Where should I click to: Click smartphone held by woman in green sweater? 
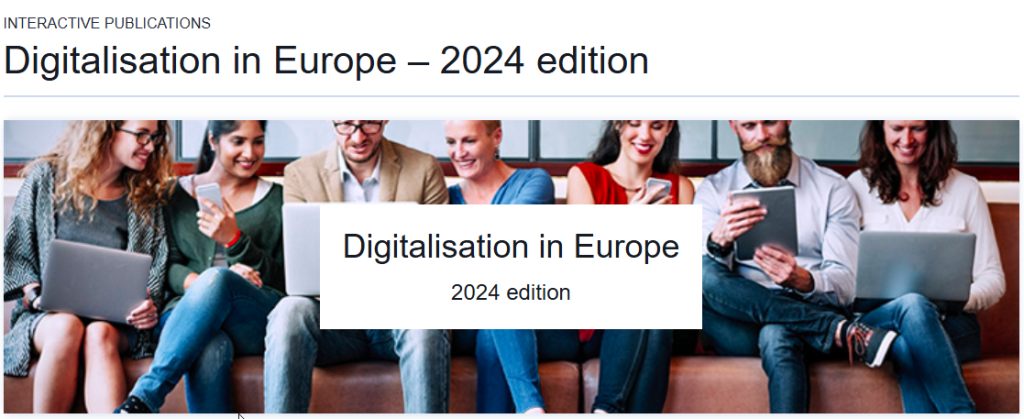tap(210, 198)
